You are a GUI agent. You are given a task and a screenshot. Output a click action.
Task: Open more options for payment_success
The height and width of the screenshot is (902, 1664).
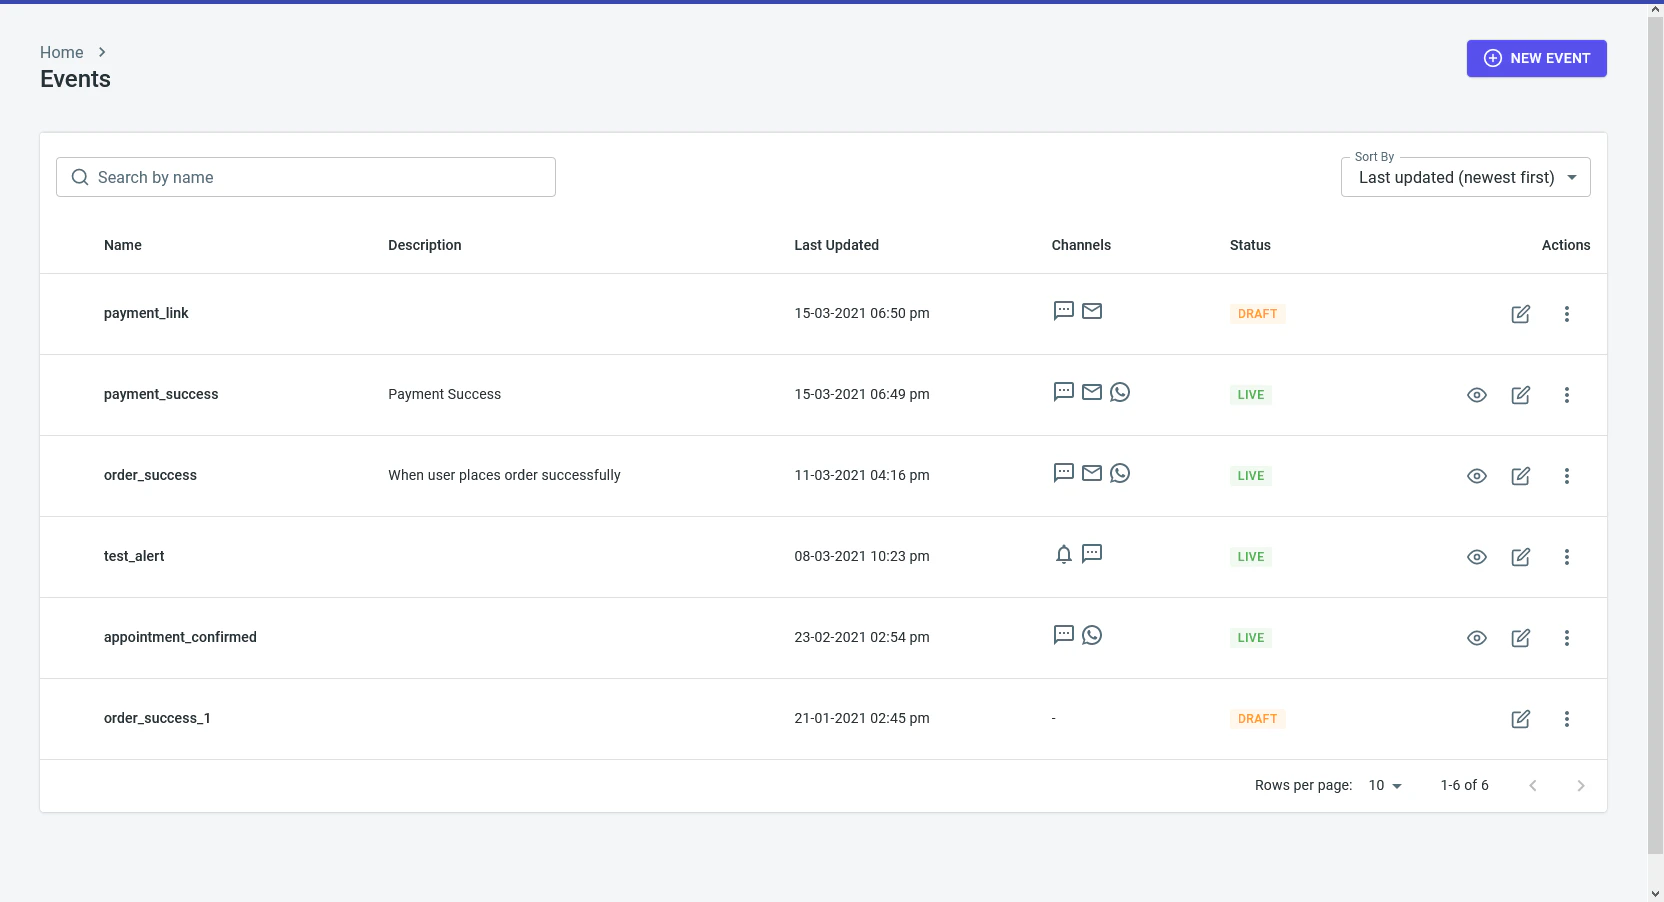pyautogui.click(x=1567, y=395)
